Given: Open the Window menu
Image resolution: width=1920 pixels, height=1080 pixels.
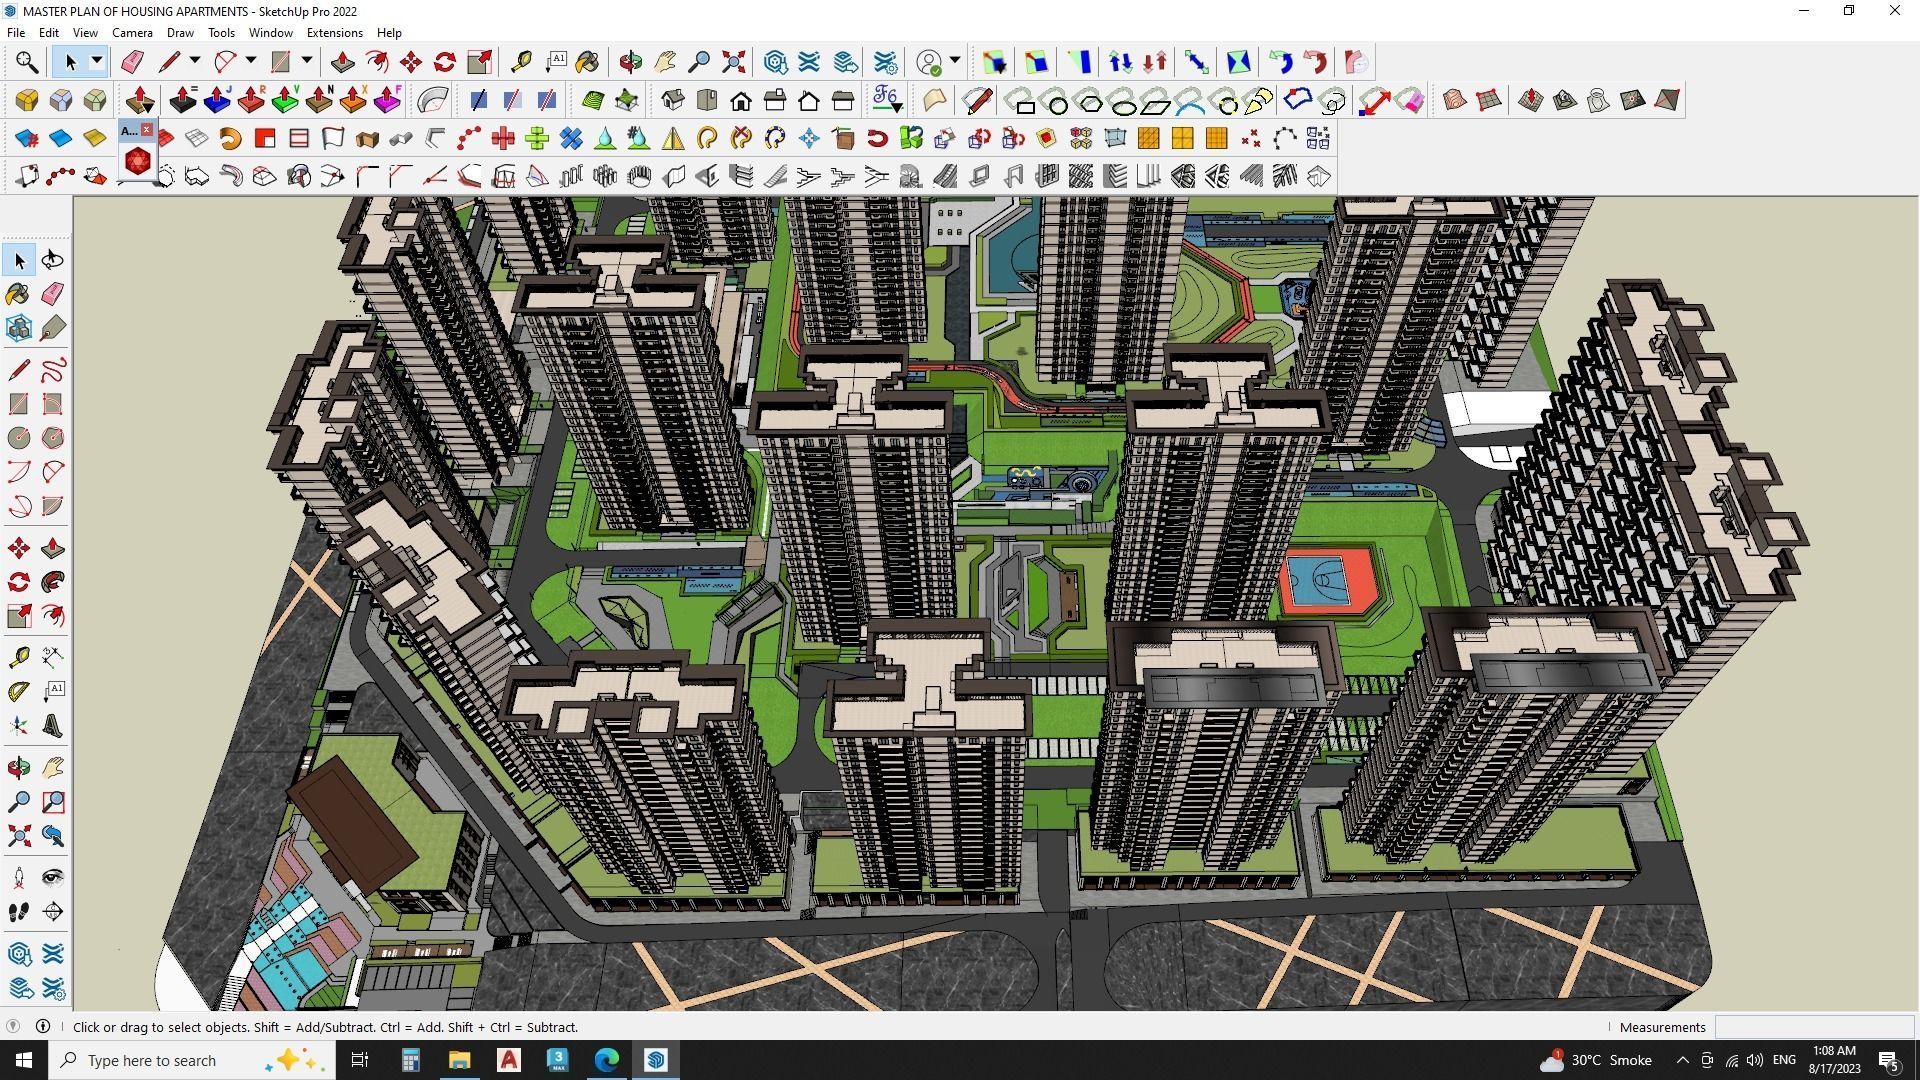Looking at the screenshot, I should coord(270,33).
